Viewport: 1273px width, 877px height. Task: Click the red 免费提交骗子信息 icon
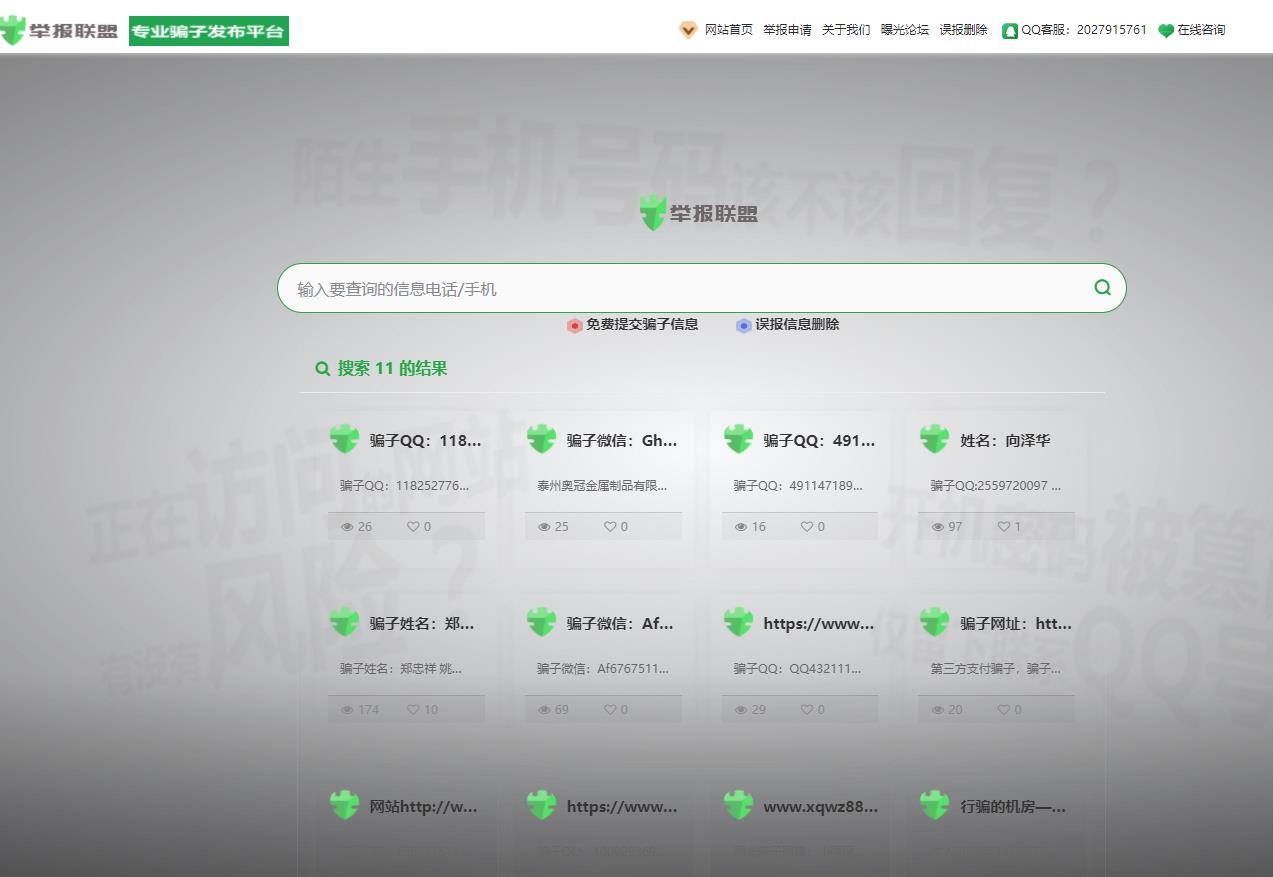tap(574, 325)
